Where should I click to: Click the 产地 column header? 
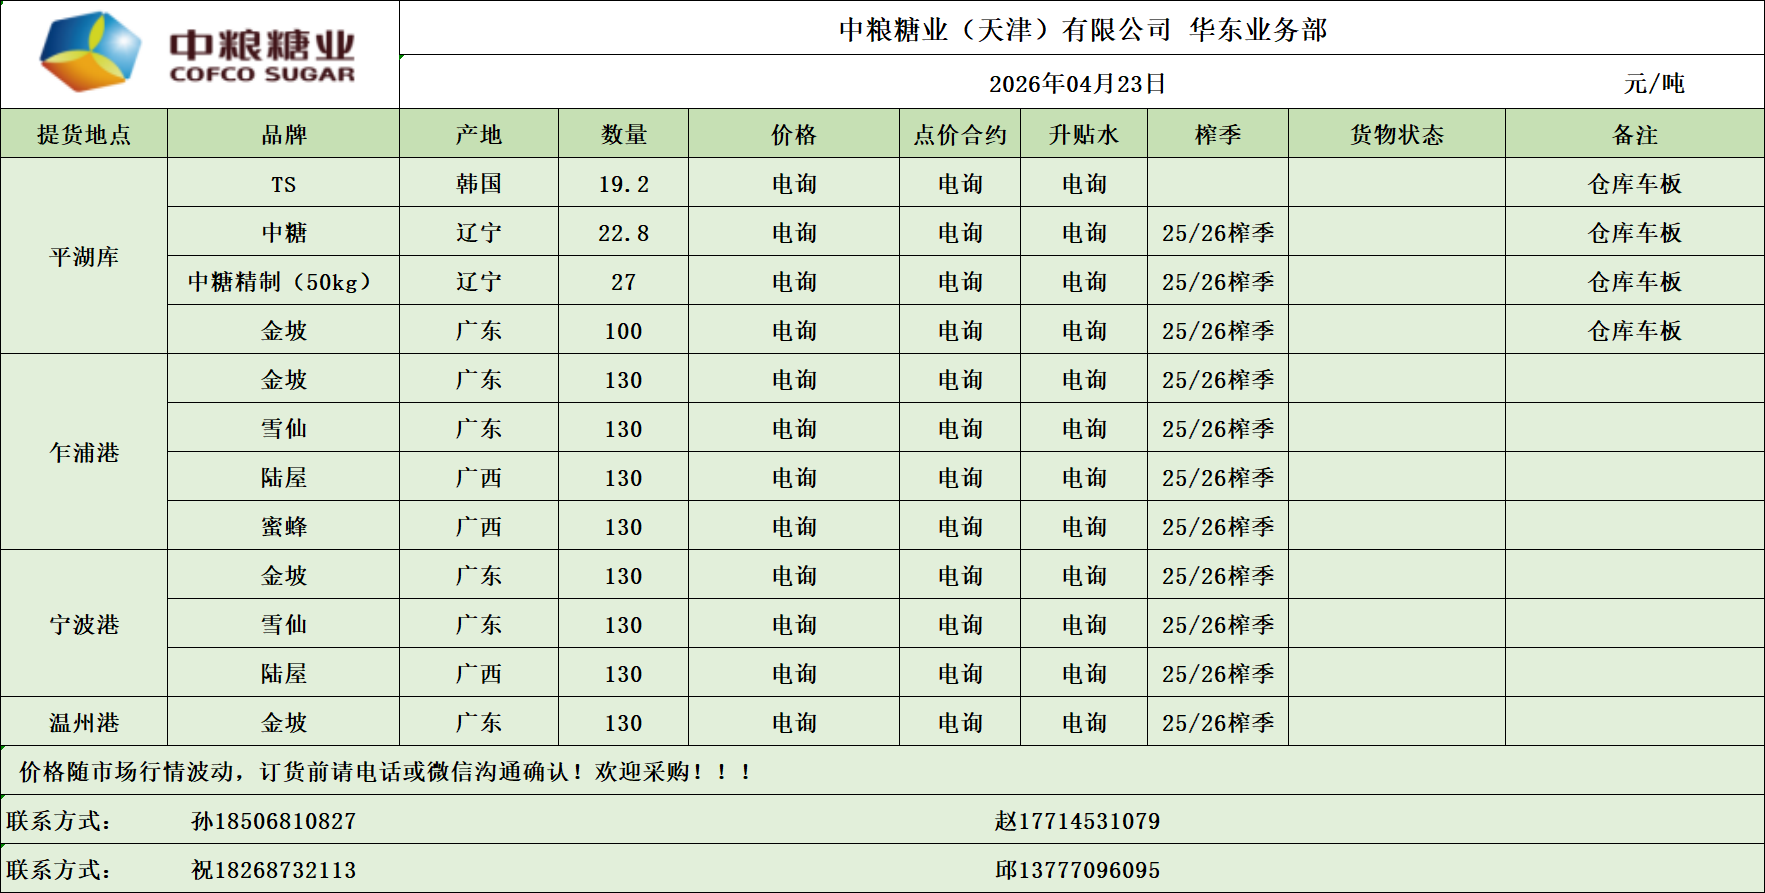pos(479,135)
